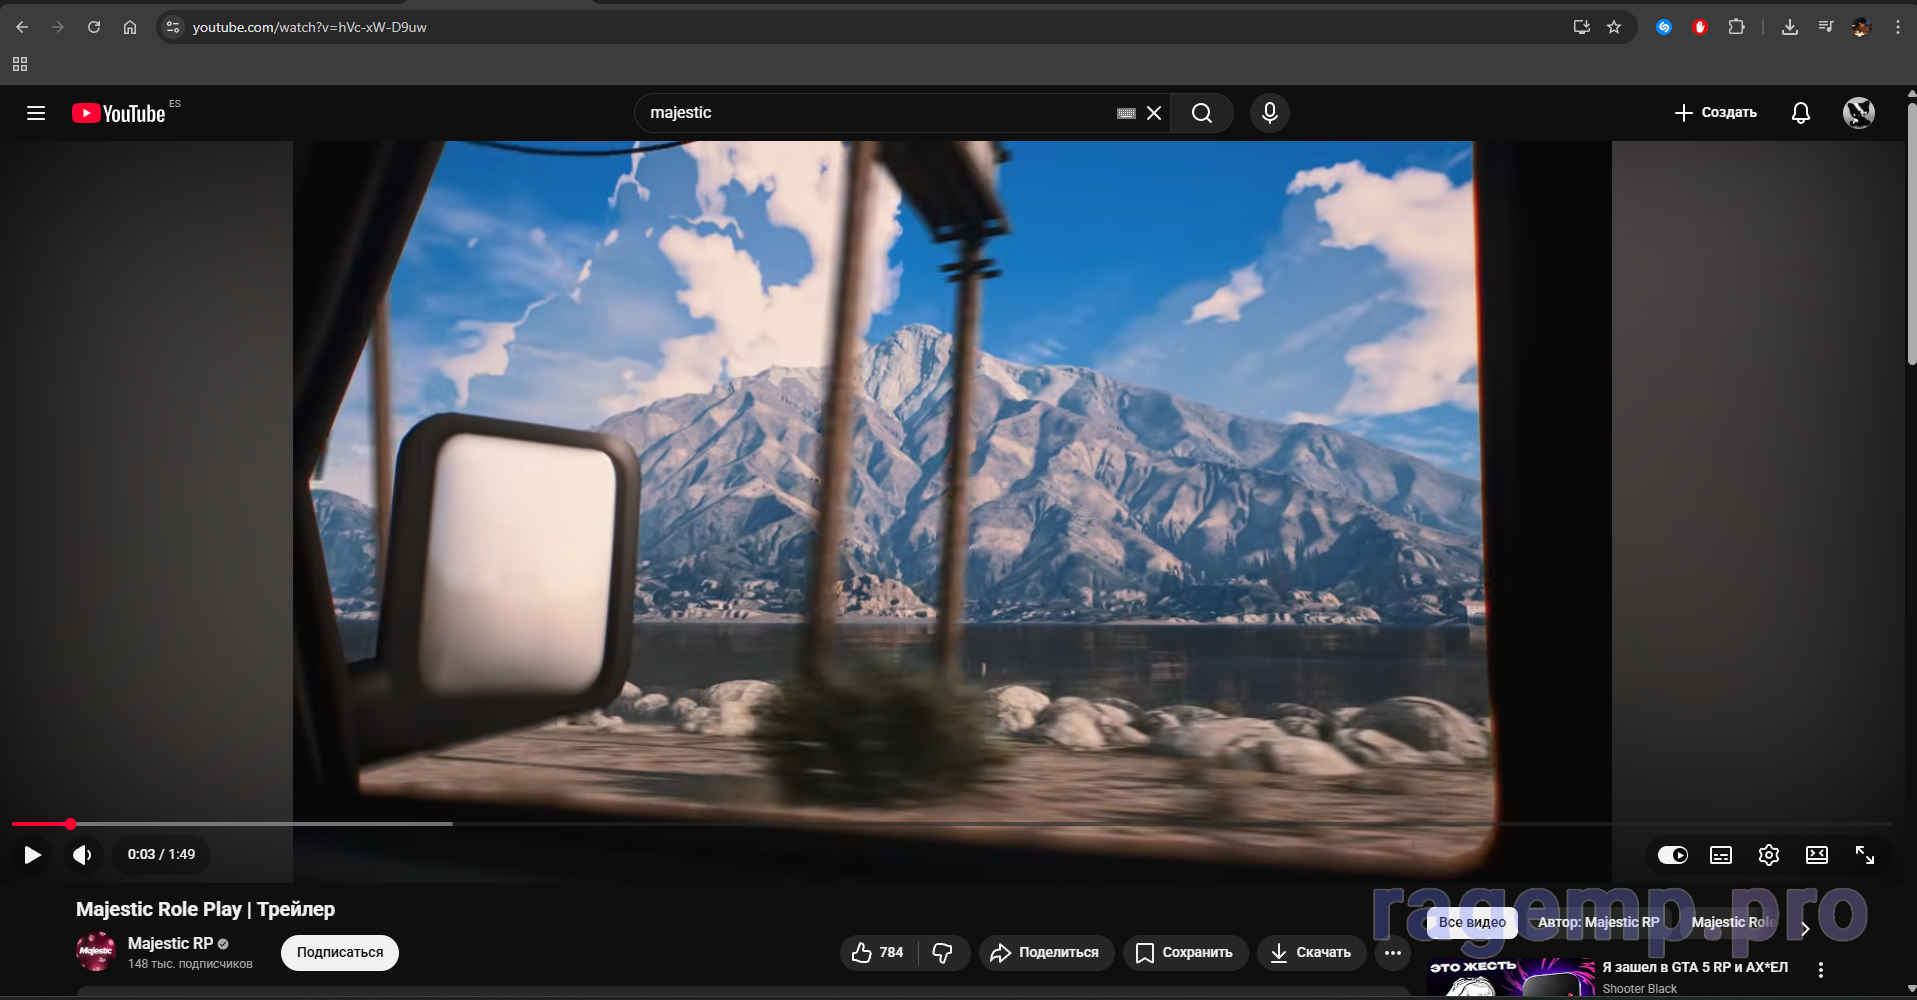Viewport: 1917px width, 1000px height.
Task: Dislike the Majestic Role Play trailer
Action: (942, 953)
